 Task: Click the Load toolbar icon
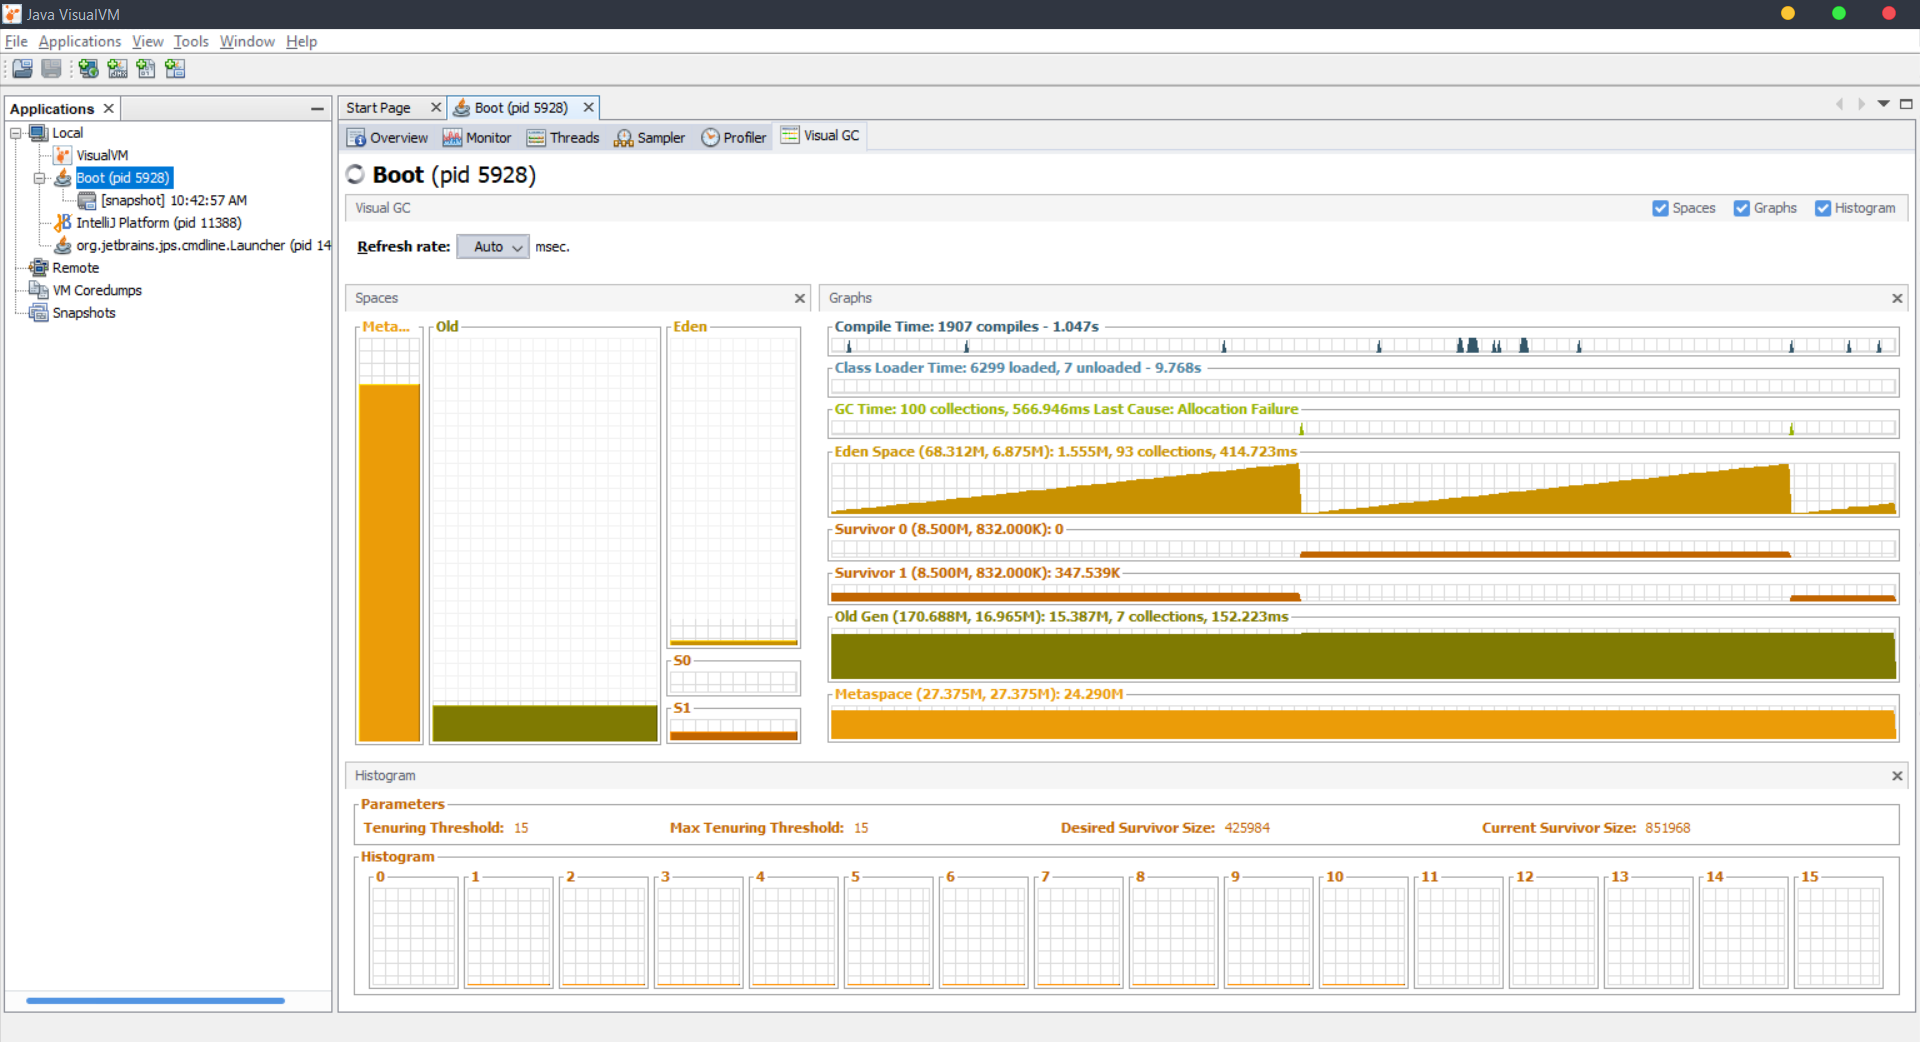pos(22,69)
